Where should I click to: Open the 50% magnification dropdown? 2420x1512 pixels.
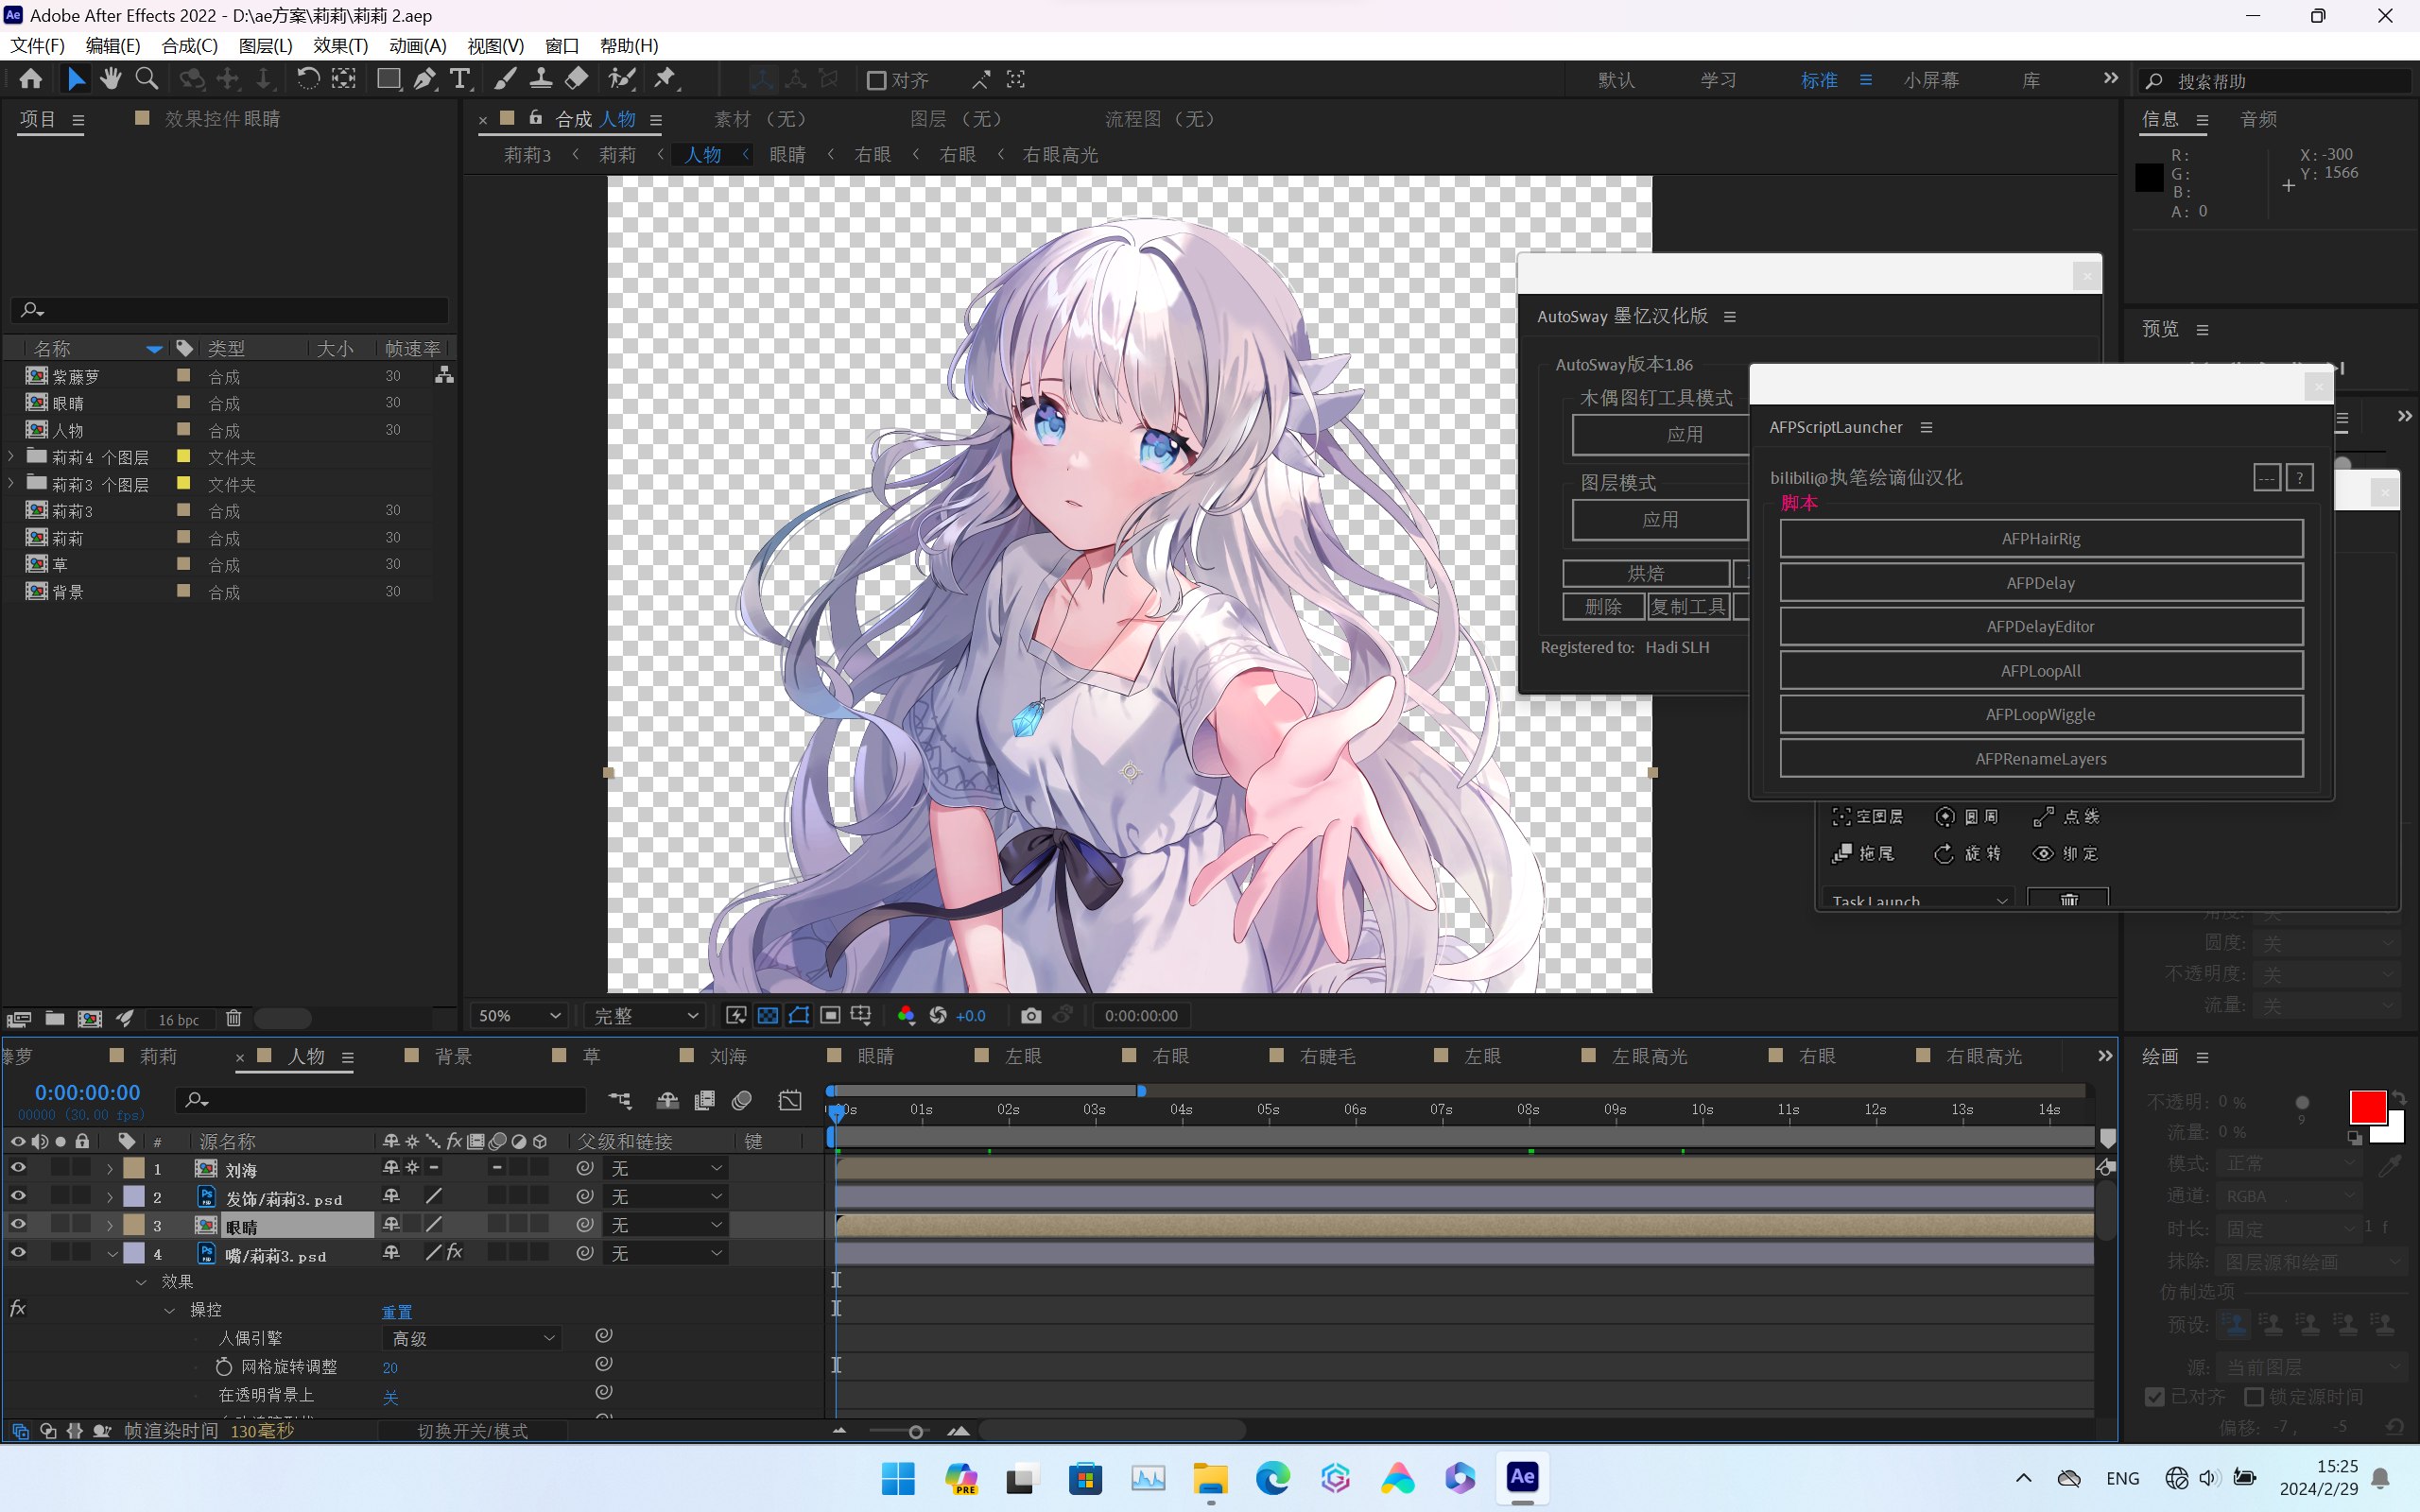pyautogui.click(x=519, y=1016)
